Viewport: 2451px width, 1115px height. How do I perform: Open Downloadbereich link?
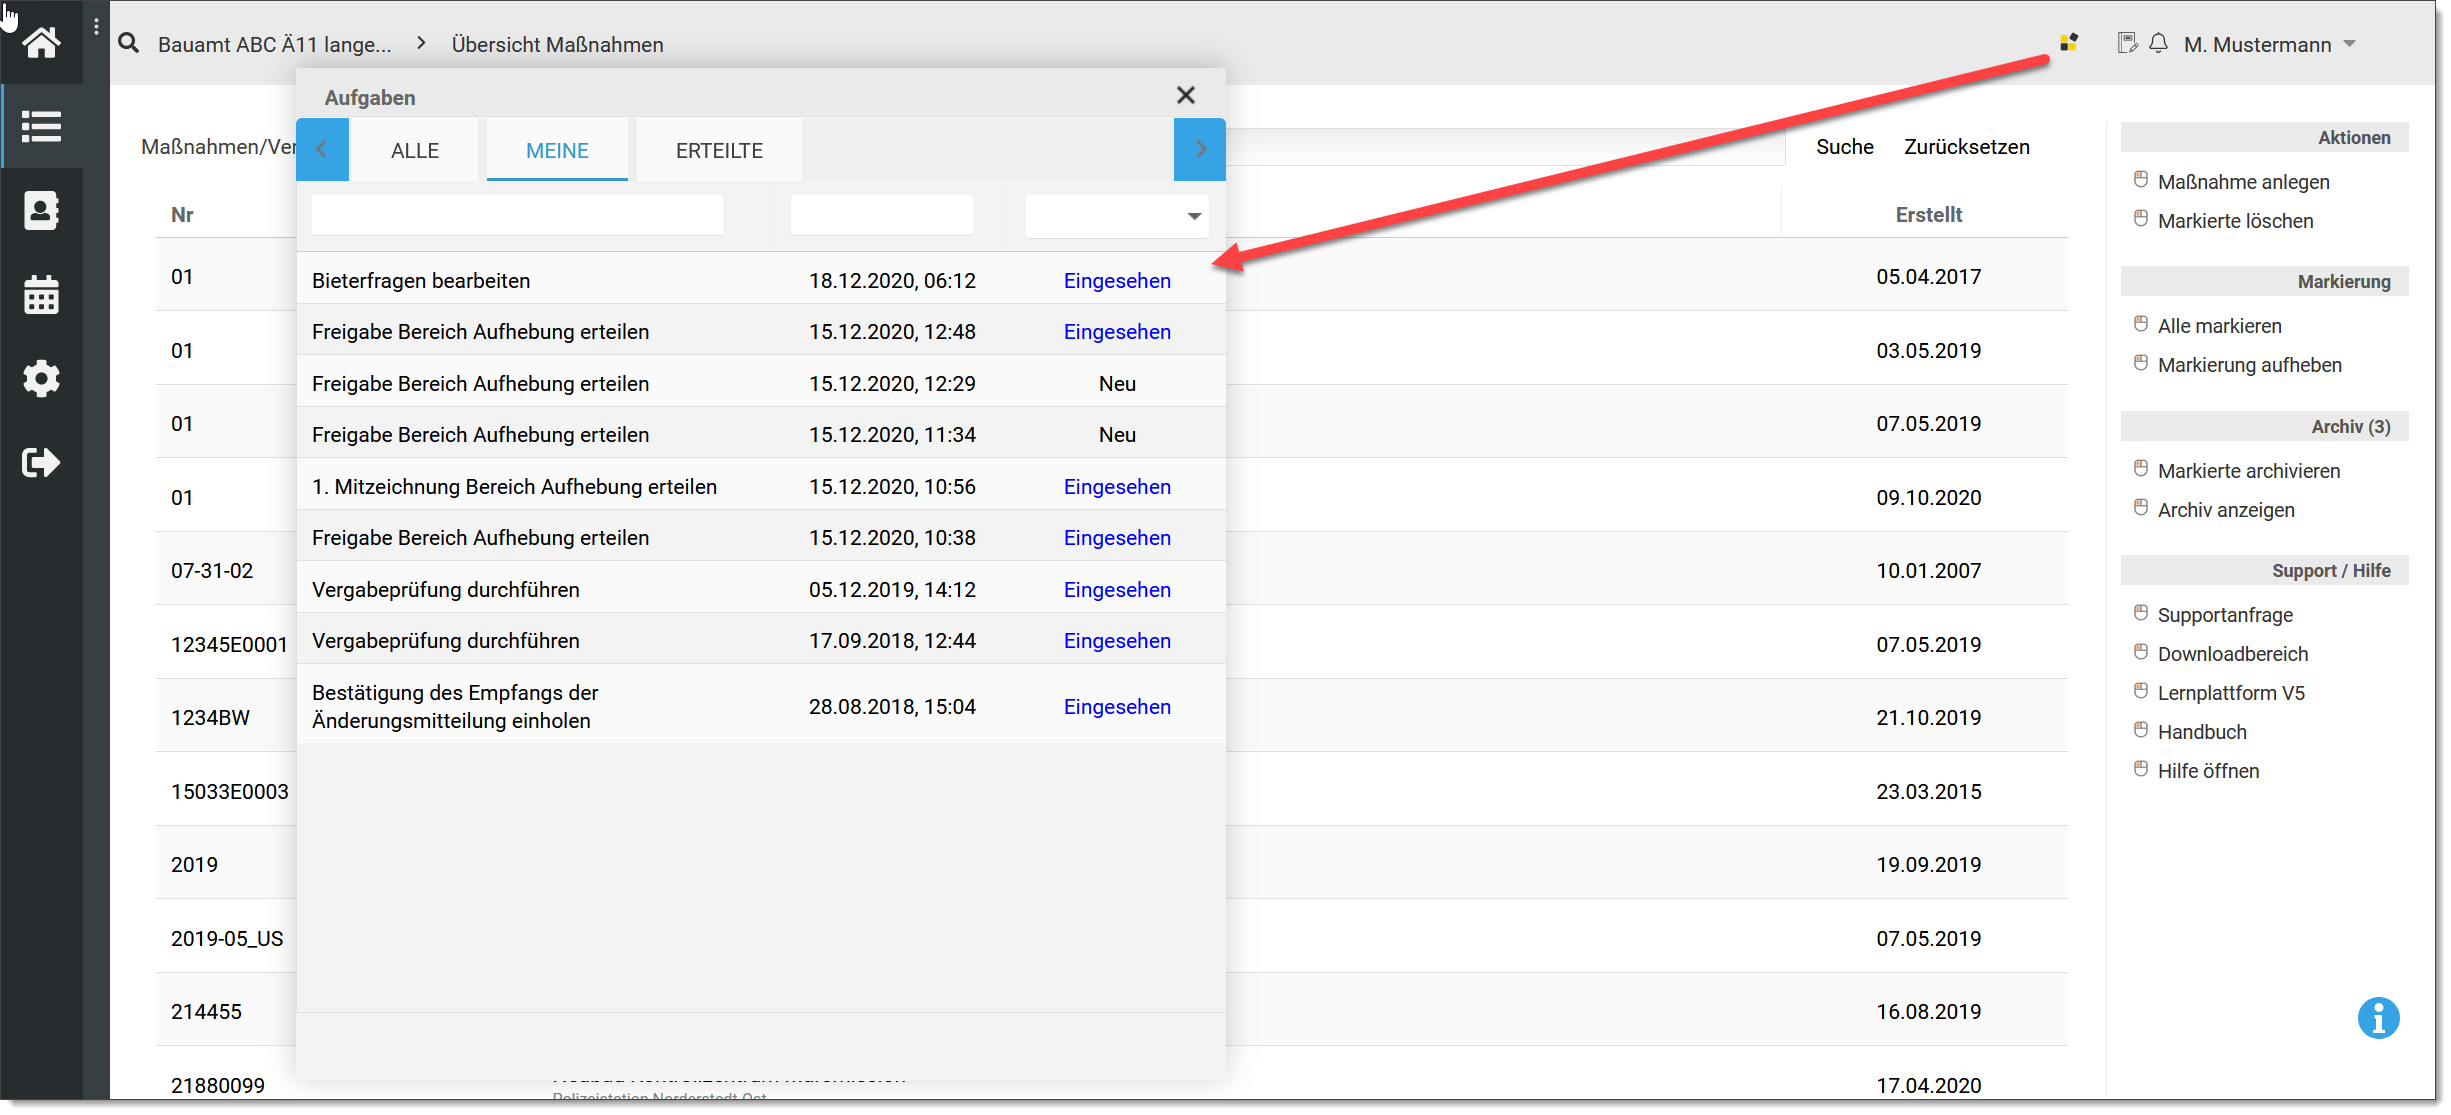[x=2232, y=654]
